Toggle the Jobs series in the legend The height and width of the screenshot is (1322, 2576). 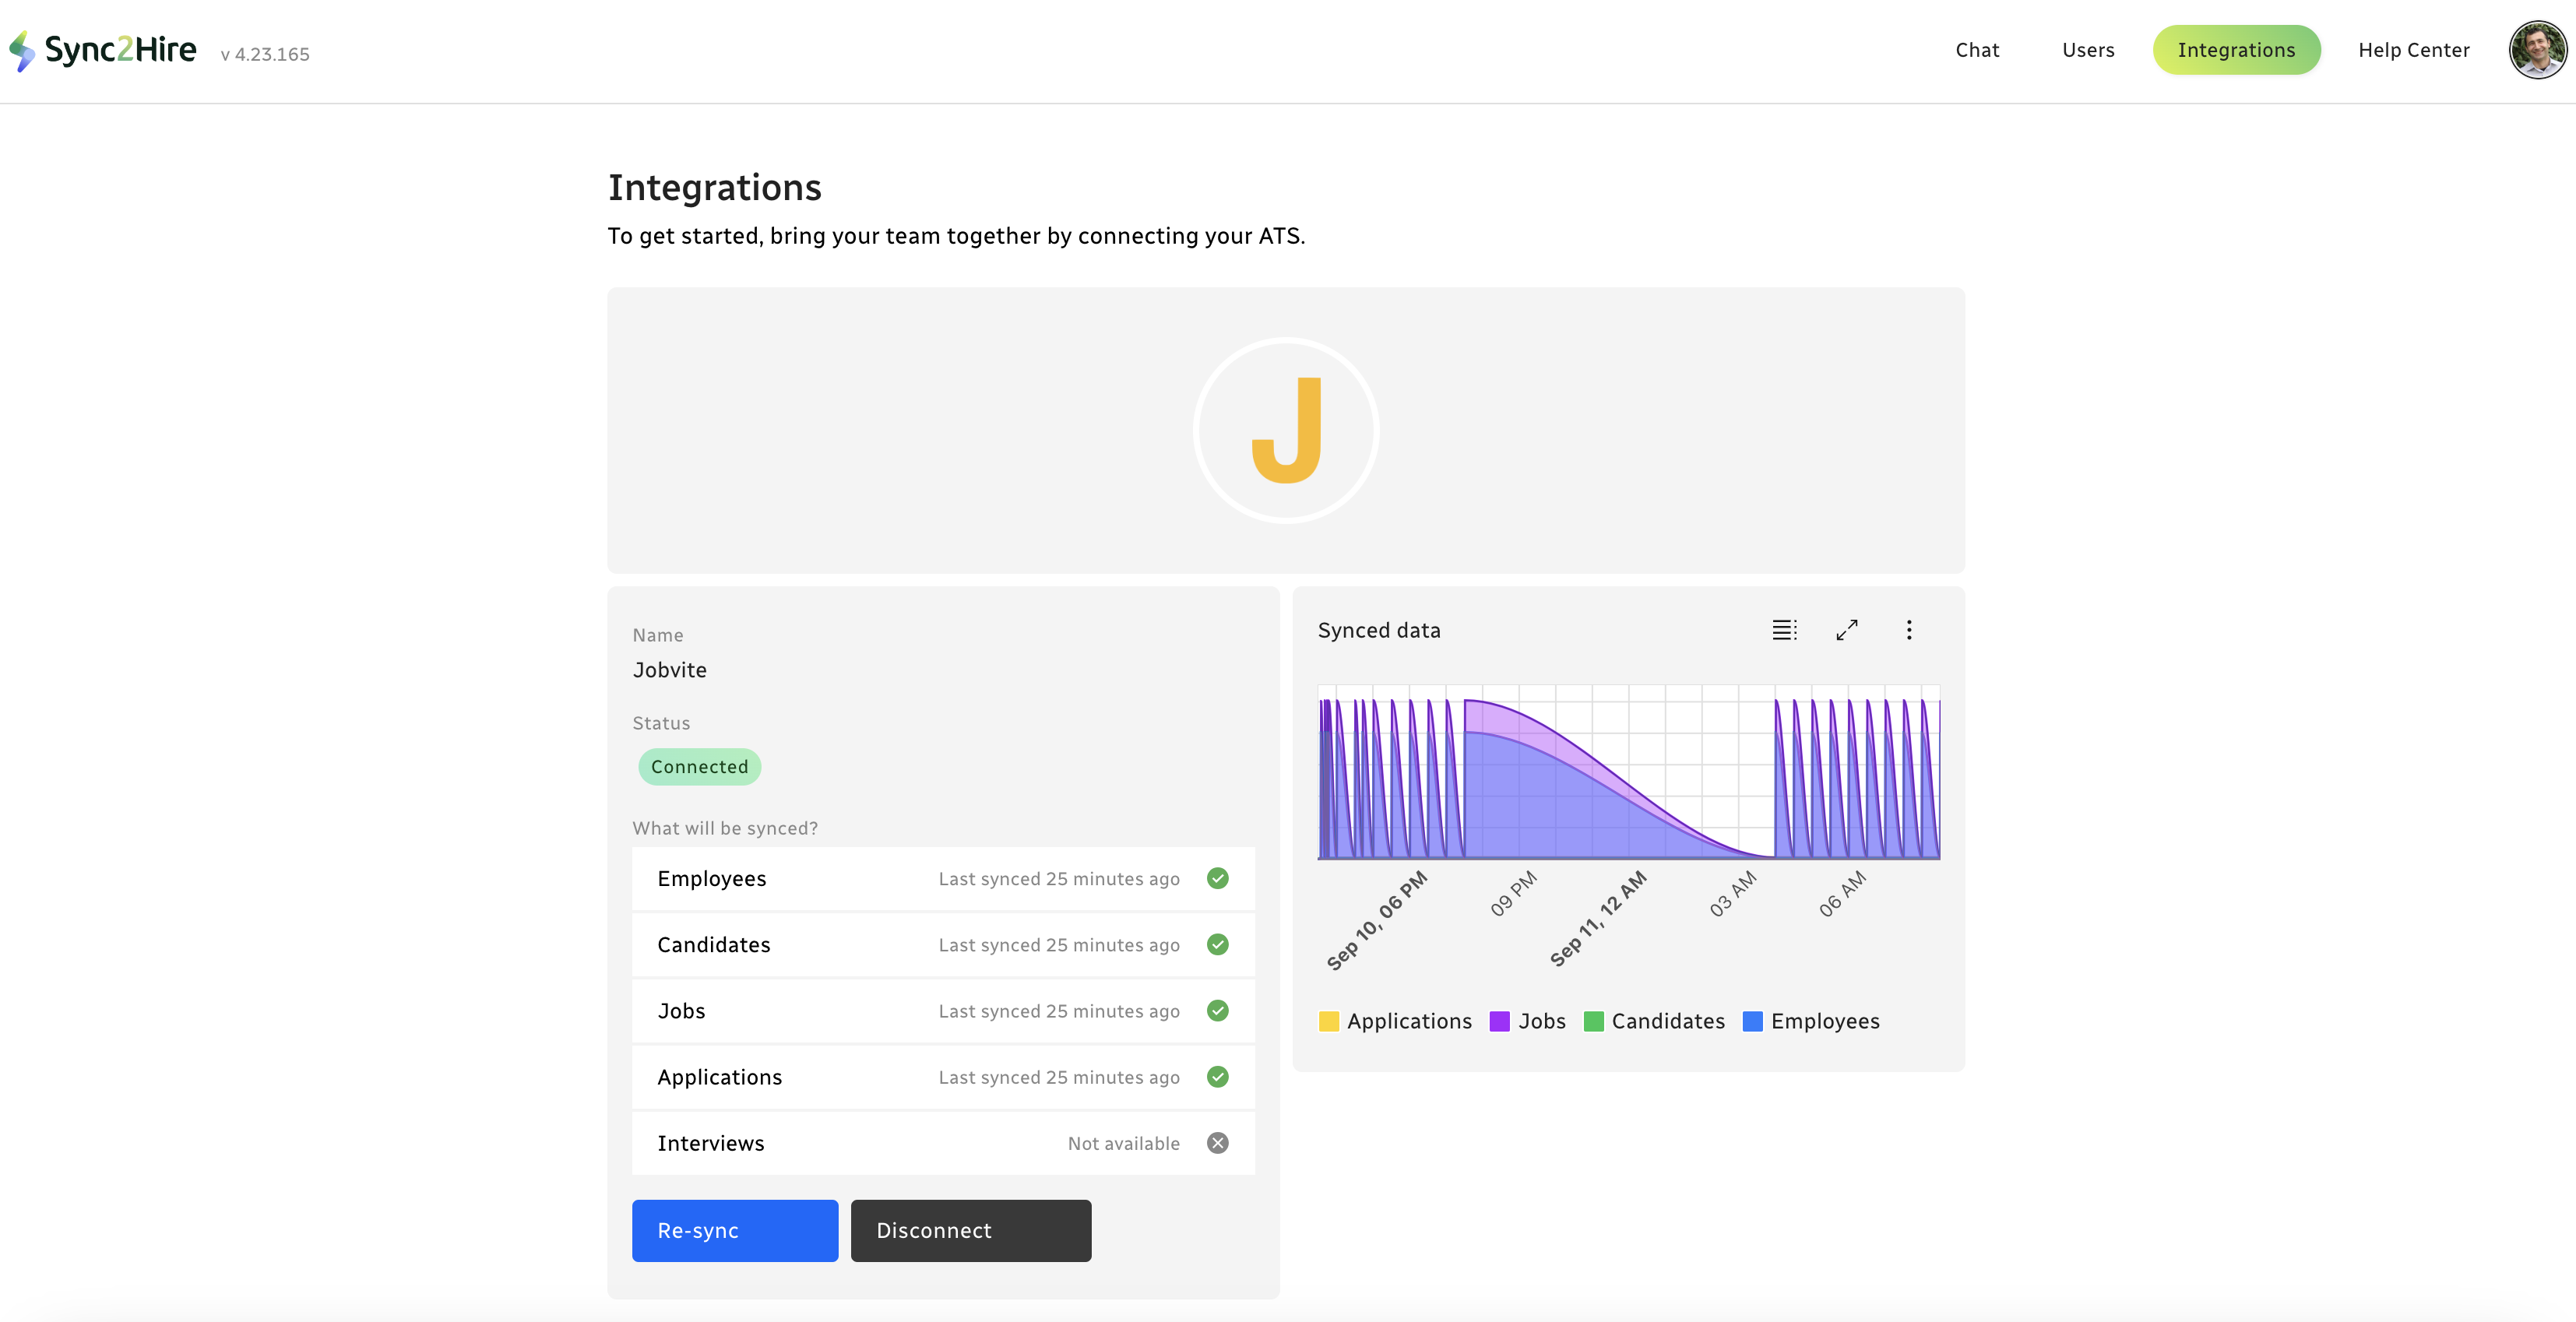point(1528,1021)
